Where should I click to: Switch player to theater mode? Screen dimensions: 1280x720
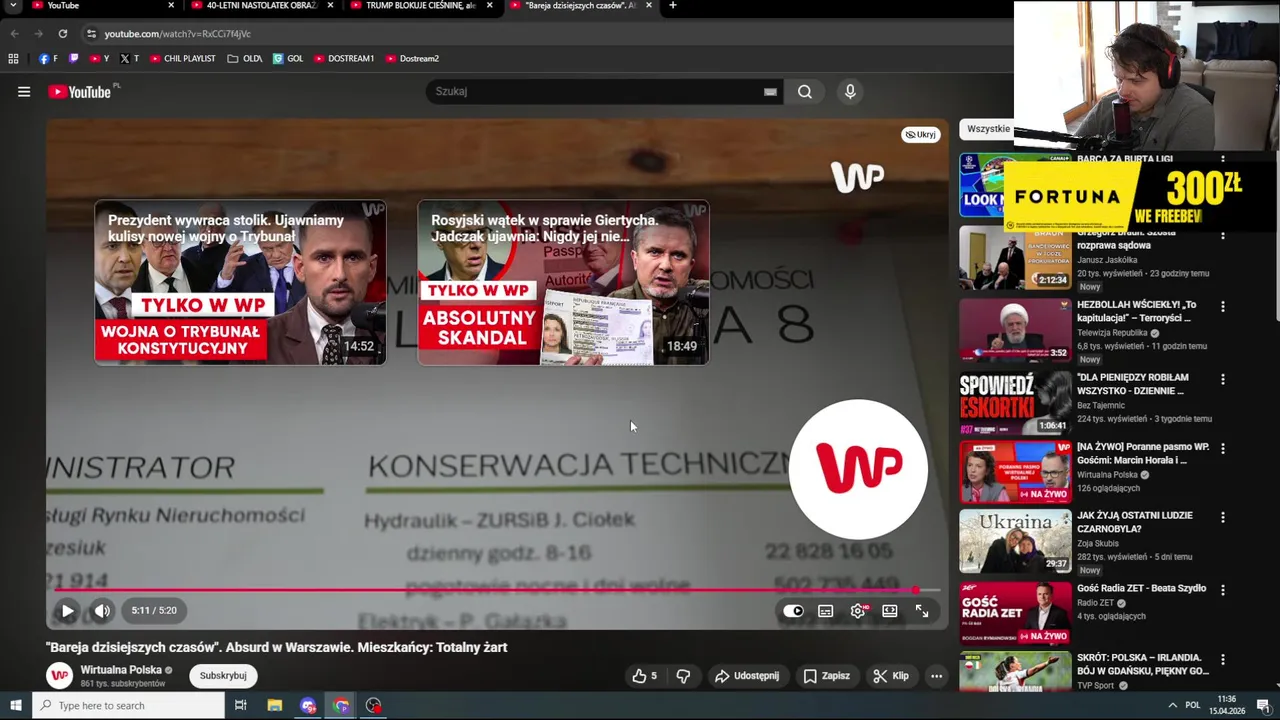[x=890, y=611]
